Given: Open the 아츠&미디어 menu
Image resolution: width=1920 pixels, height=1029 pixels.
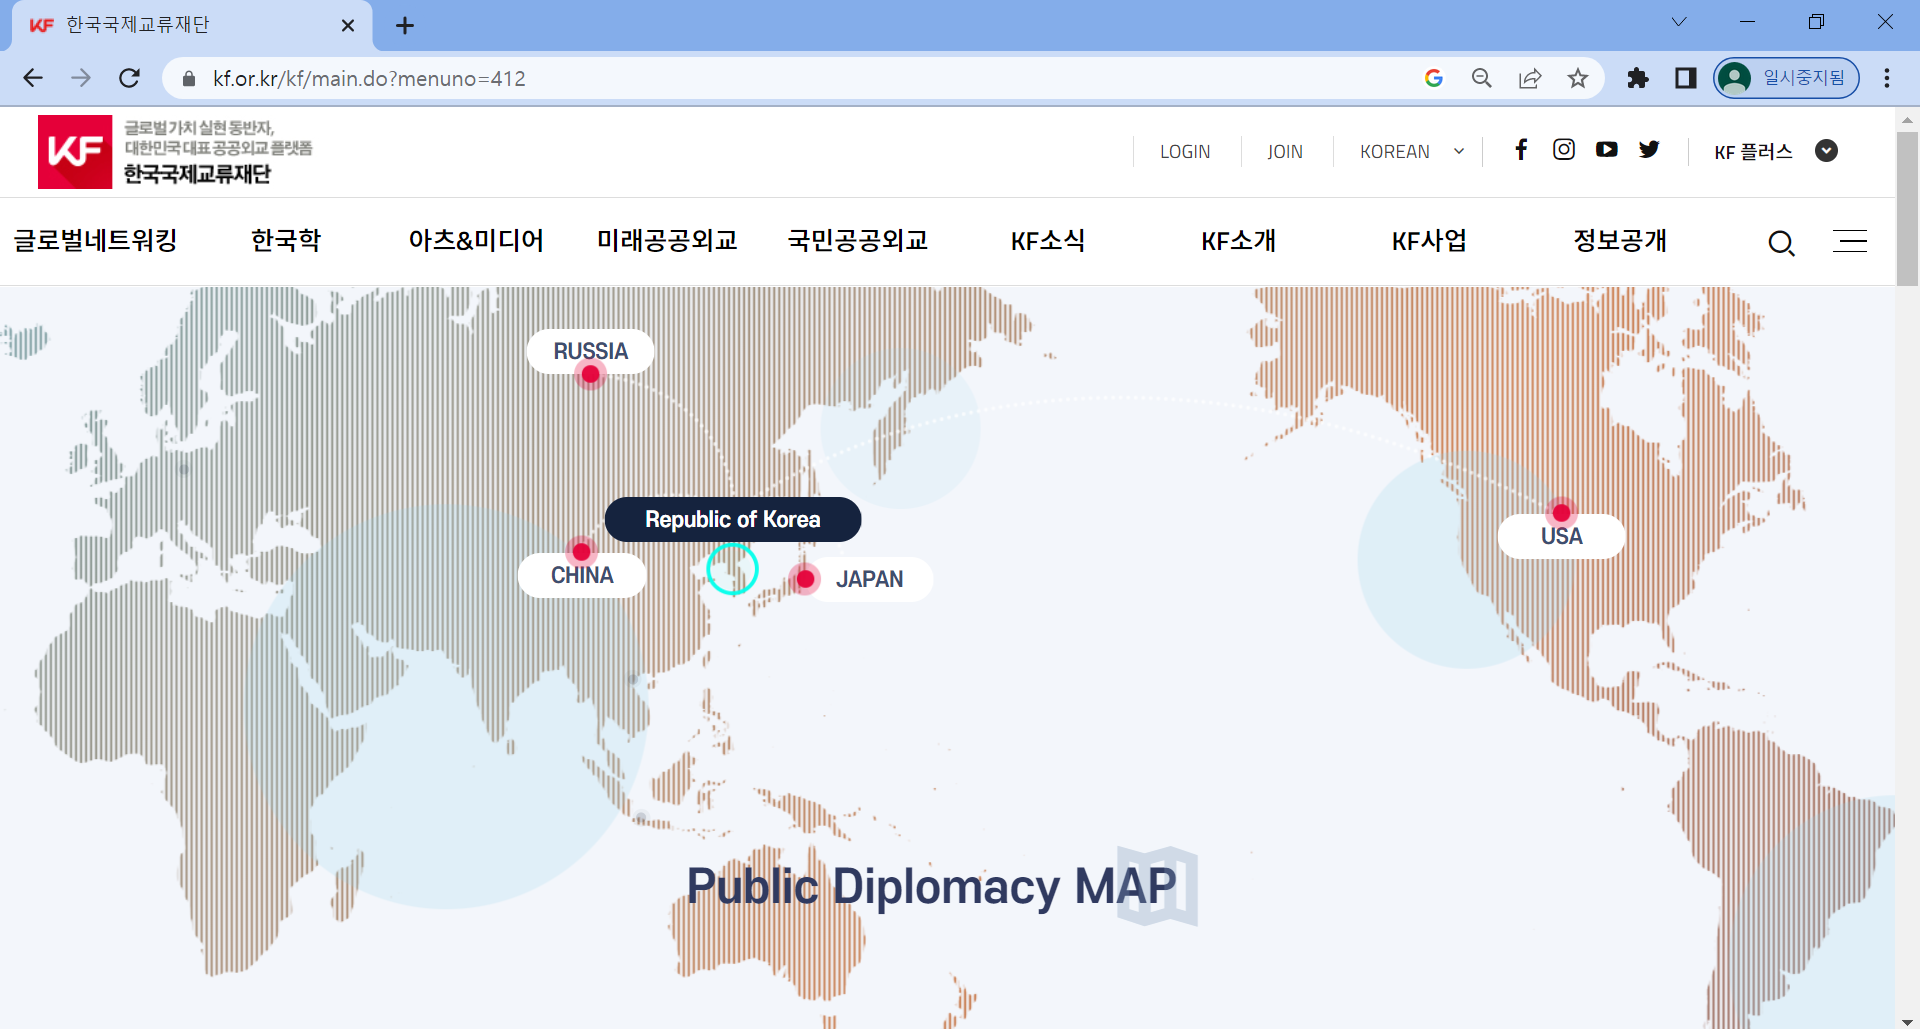Looking at the screenshot, I should [476, 241].
